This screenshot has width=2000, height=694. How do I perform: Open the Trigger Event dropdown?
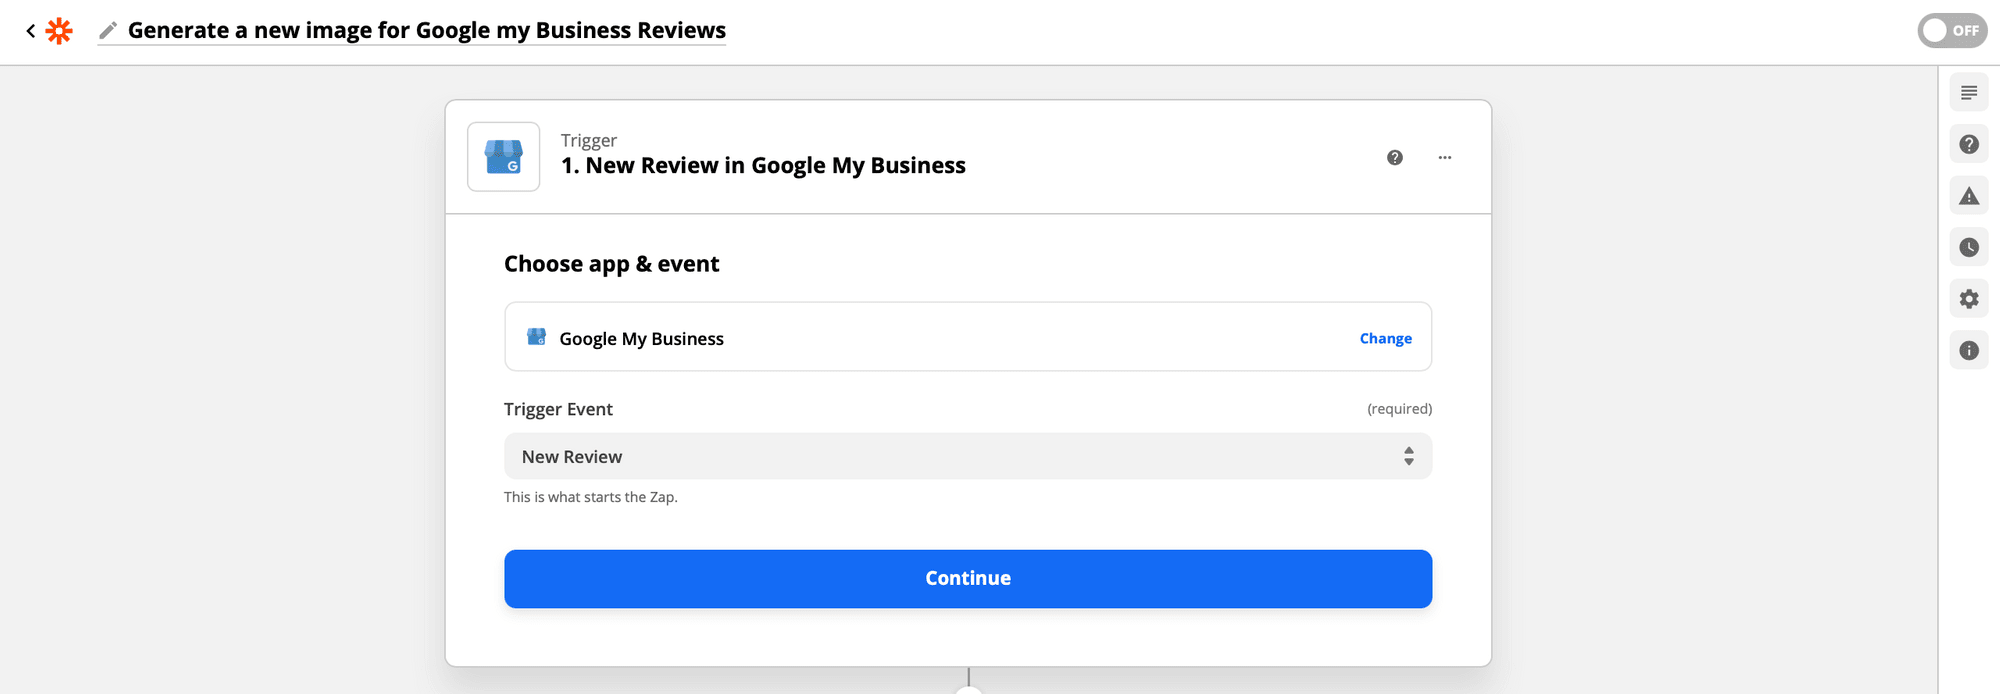pos(968,456)
